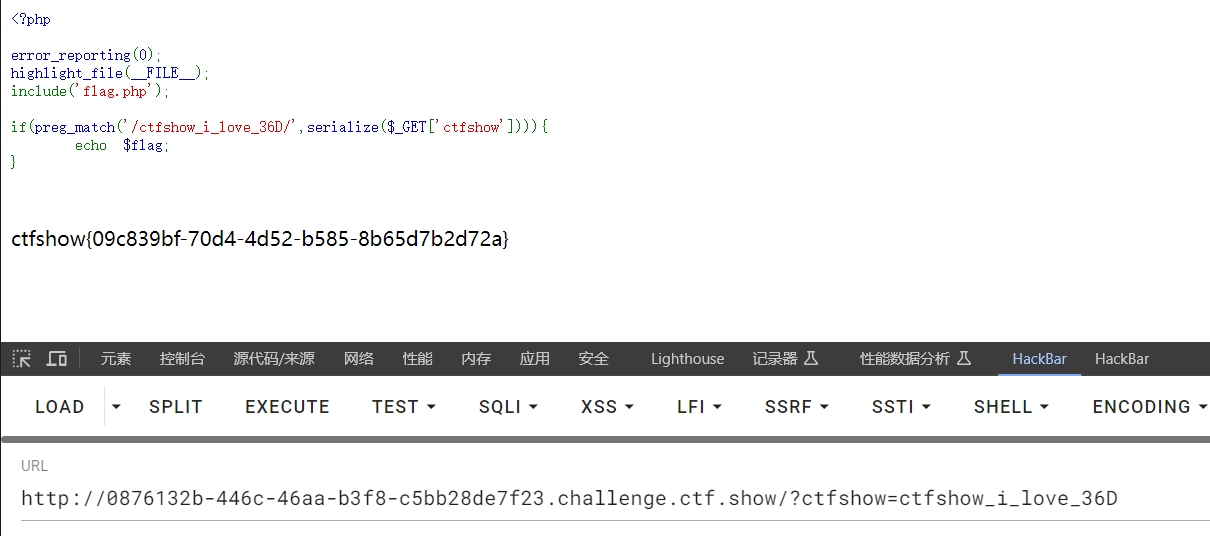
Task: Click the SPLIT button
Action: click(176, 407)
